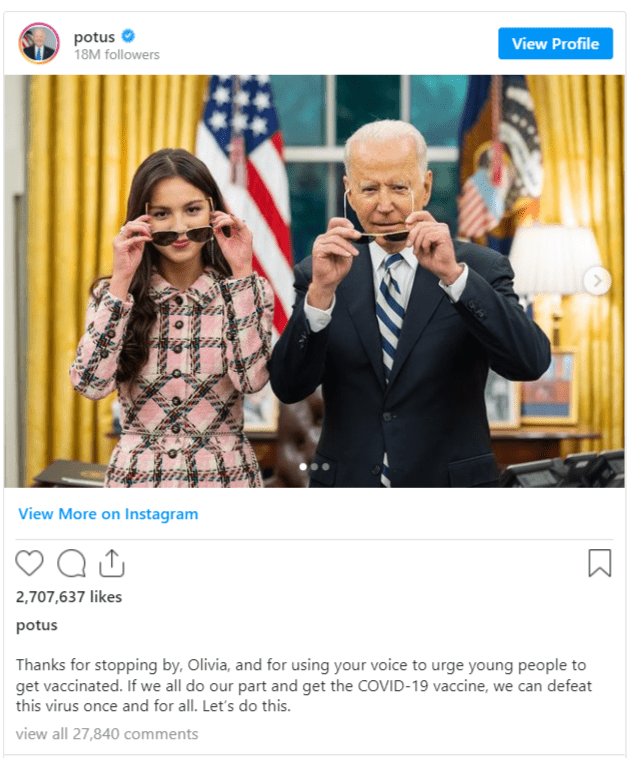Open comments with the speech bubble icon

[x=72, y=563]
